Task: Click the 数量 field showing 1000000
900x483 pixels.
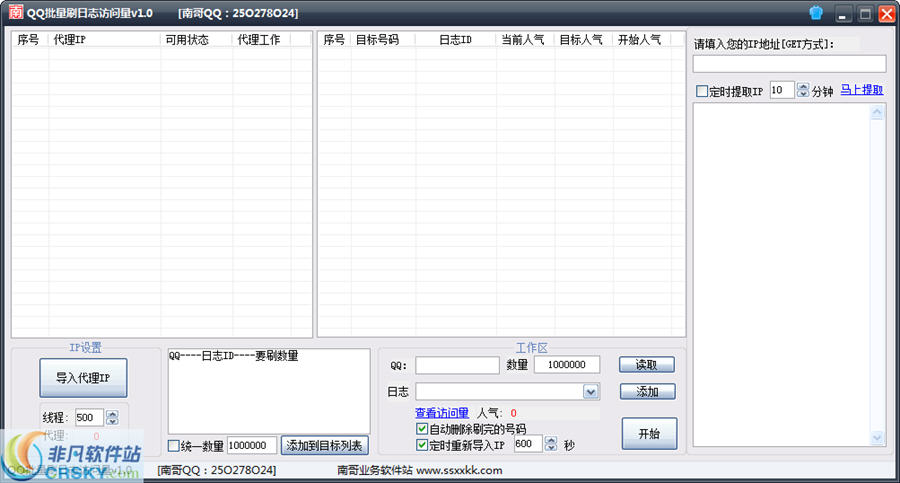Action: (567, 365)
